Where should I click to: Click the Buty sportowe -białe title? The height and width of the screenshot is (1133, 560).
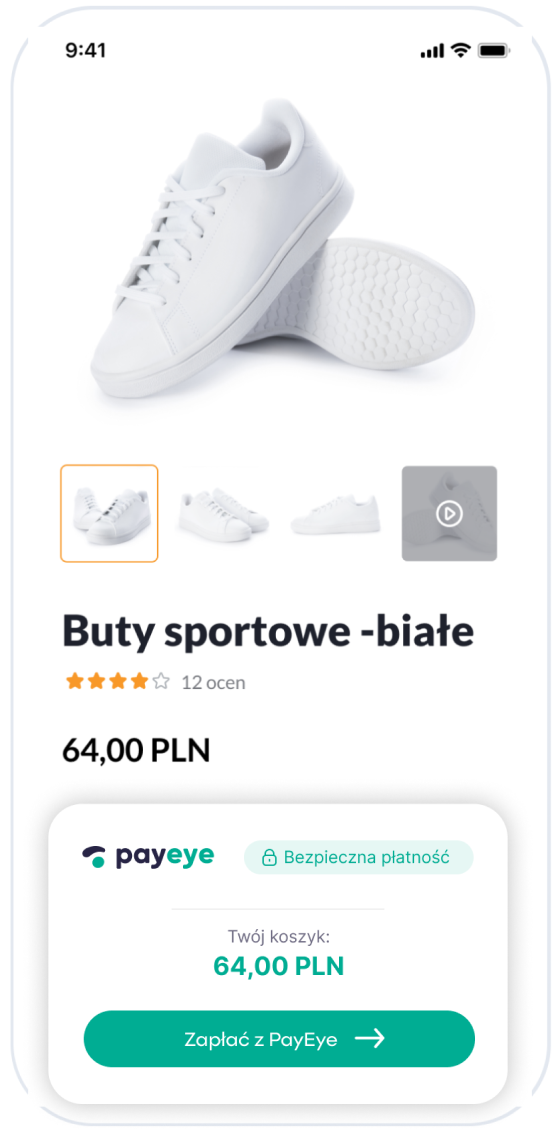(x=268, y=632)
